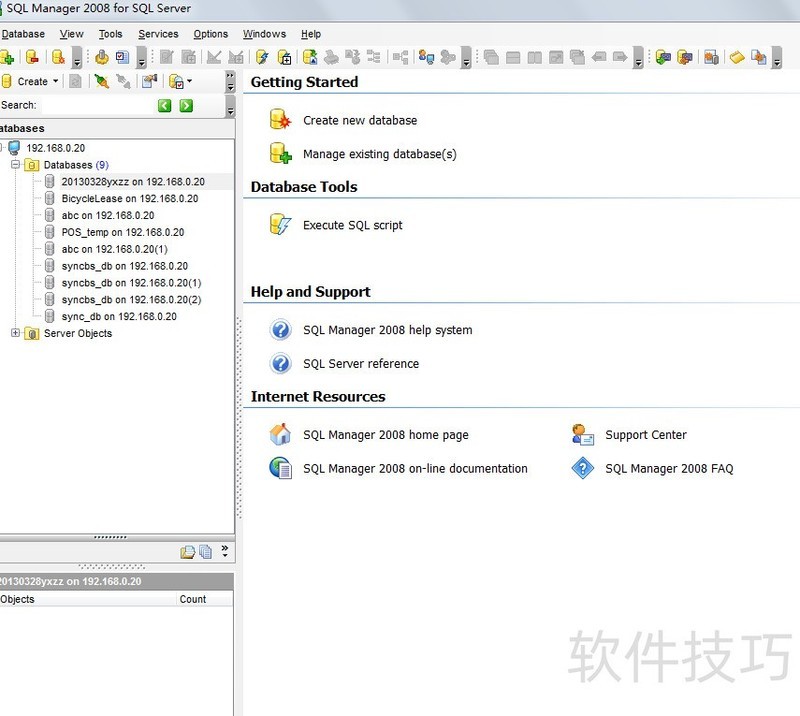The width and height of the screenshot is (800, 716).
Task: Click inside the Search input field
Action: click(x=95, y=104)
